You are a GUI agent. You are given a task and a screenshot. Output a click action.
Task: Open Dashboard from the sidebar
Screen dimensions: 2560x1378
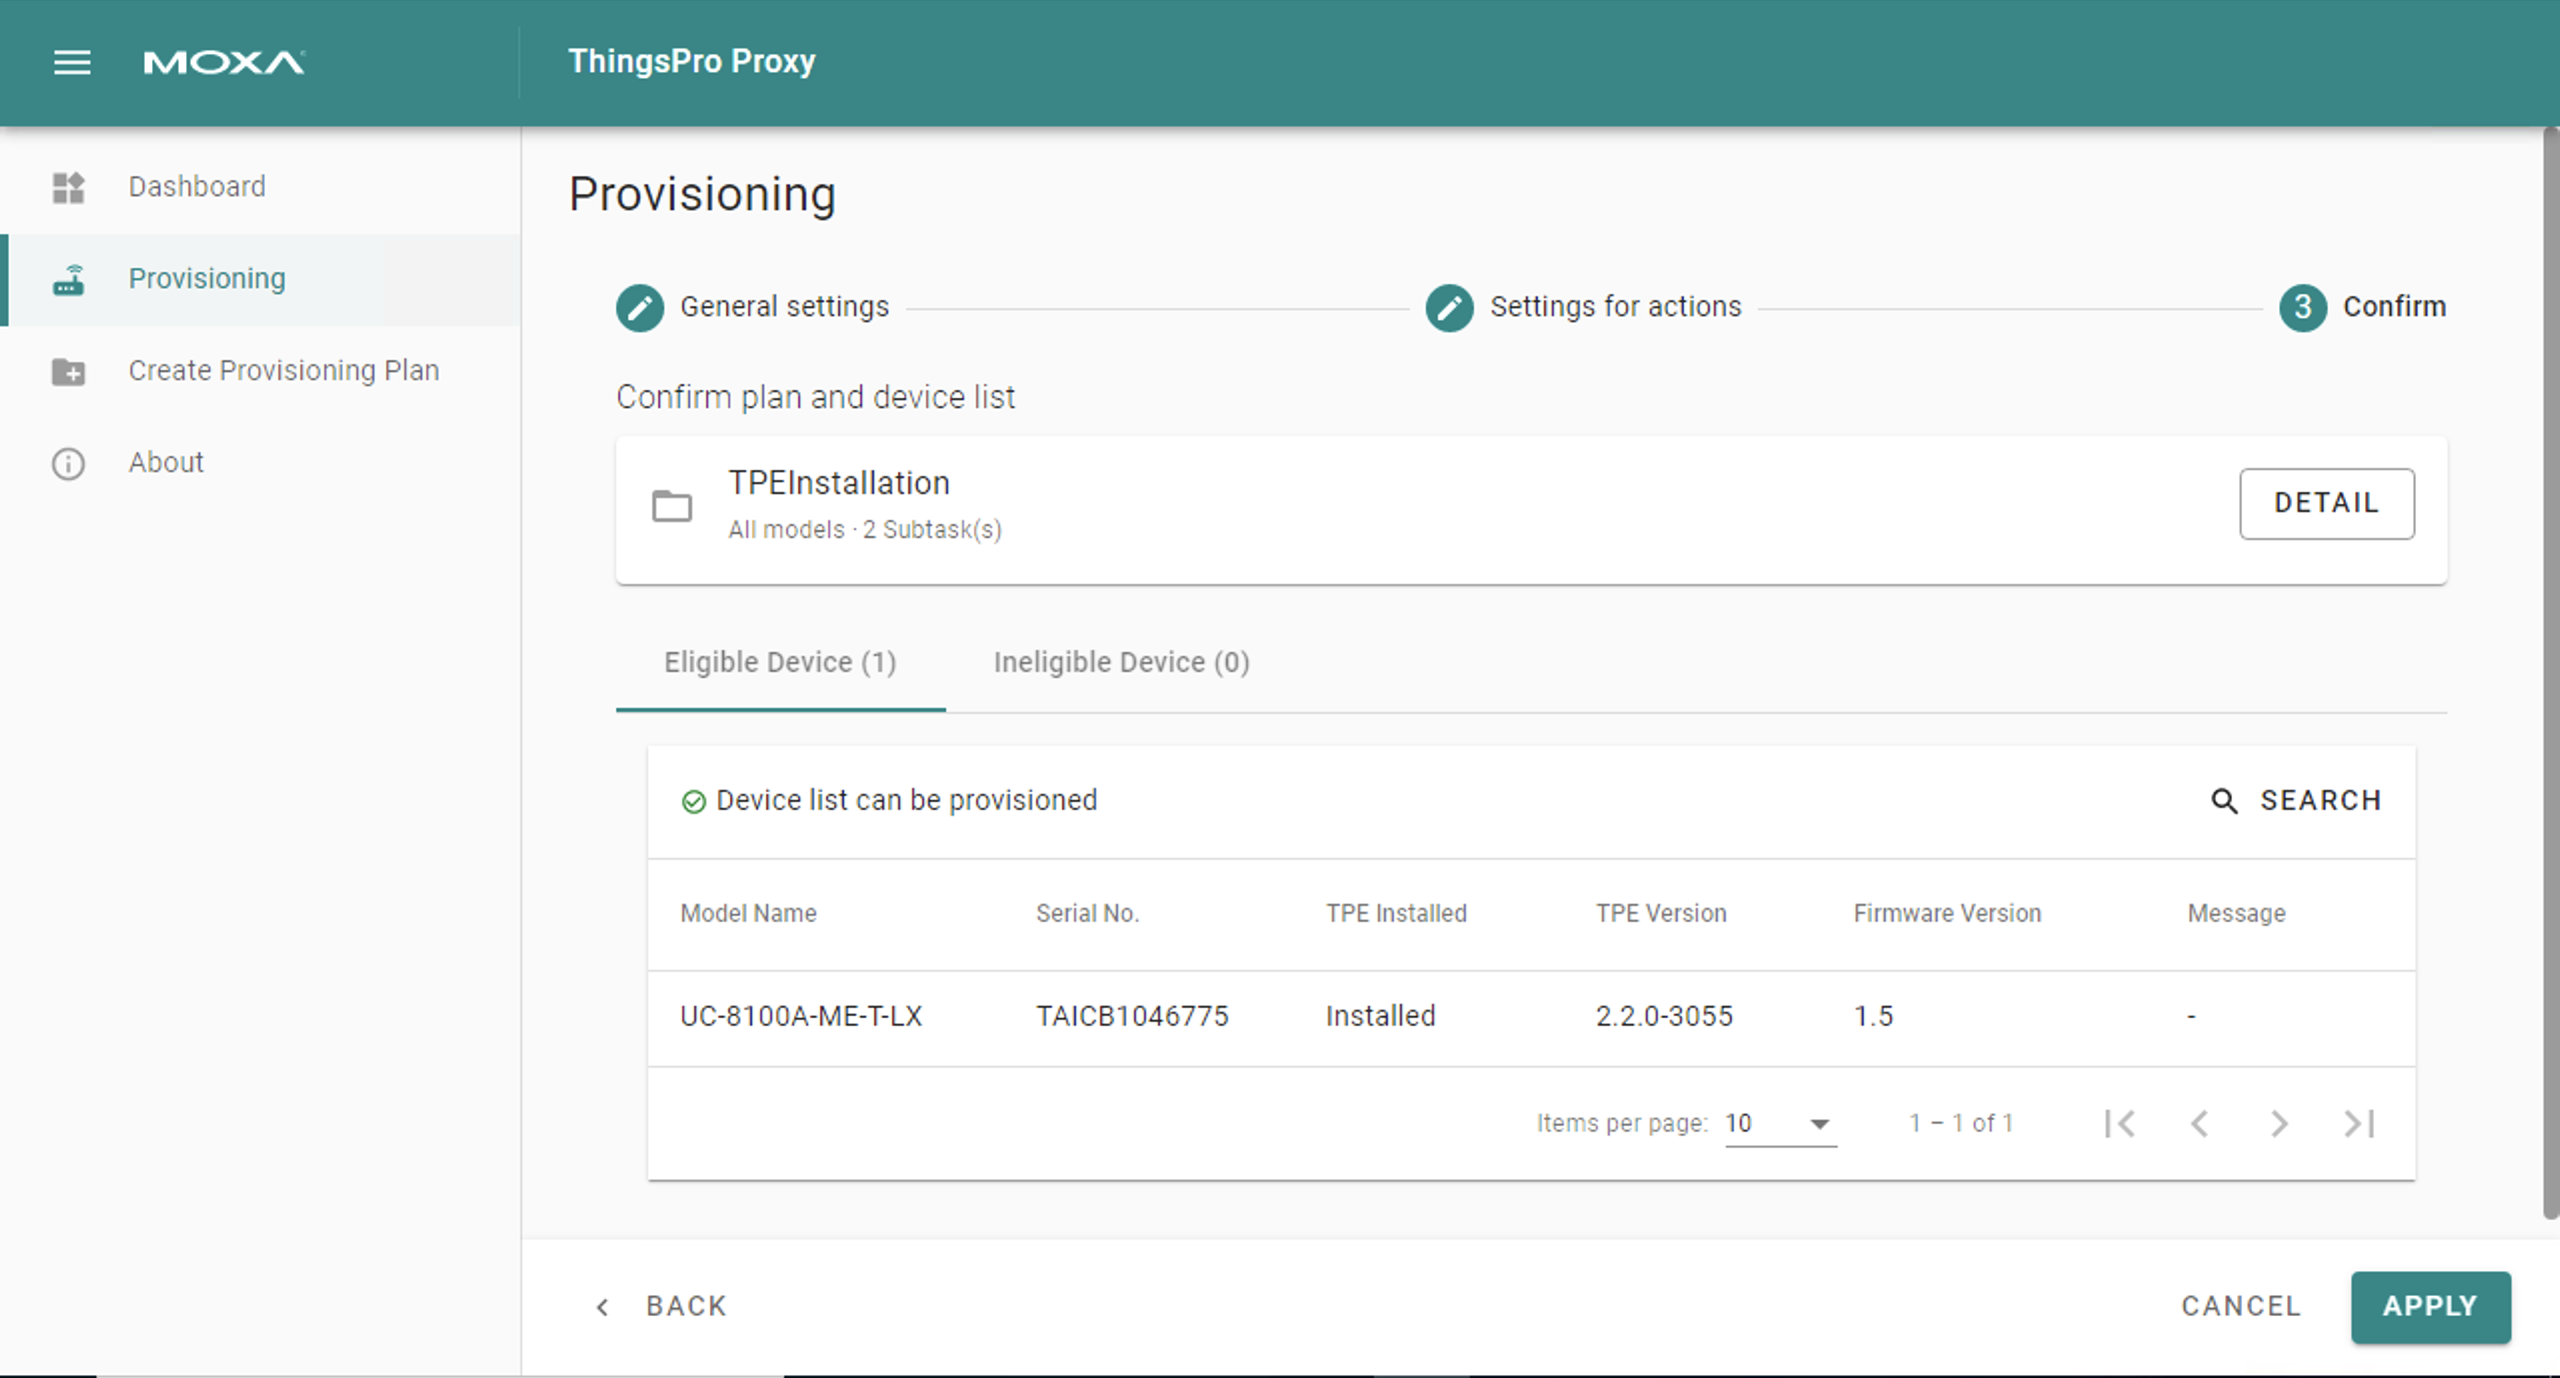(x=260, y=187)
